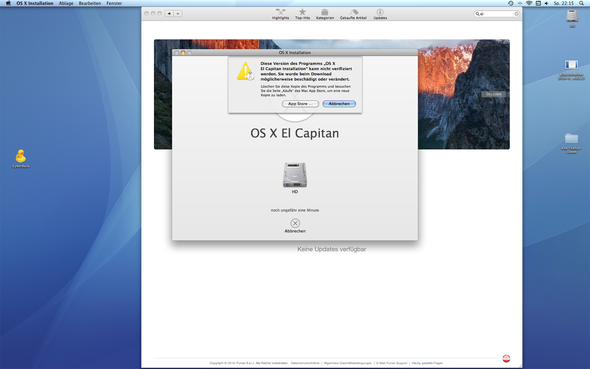Click the volume icon in menu bar
The width and height of the screenshot is (590, 369).
tap(546, 3)
